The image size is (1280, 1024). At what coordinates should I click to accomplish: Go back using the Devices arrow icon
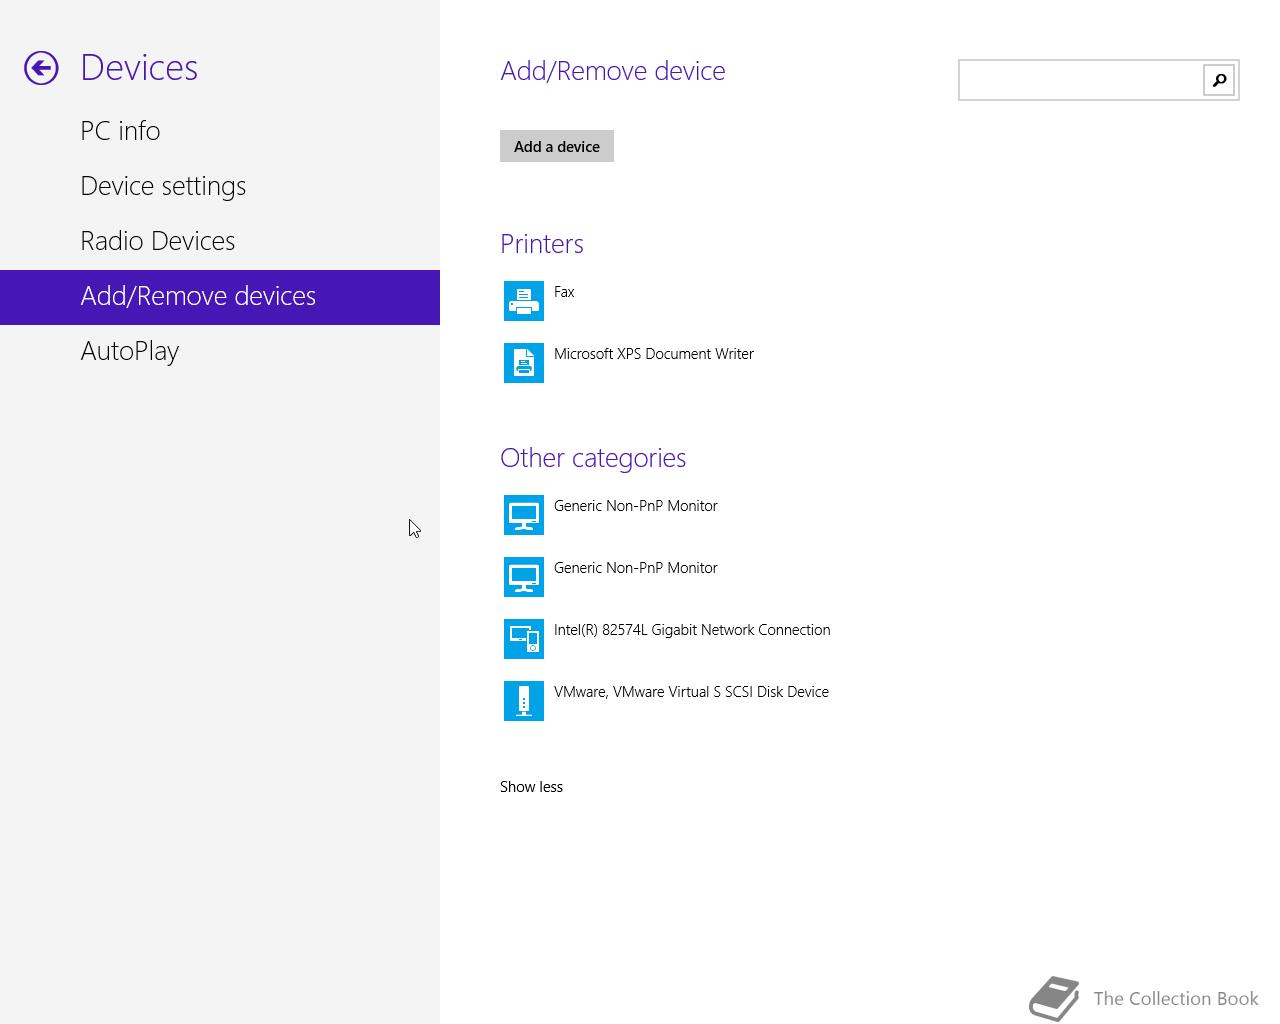41,68
